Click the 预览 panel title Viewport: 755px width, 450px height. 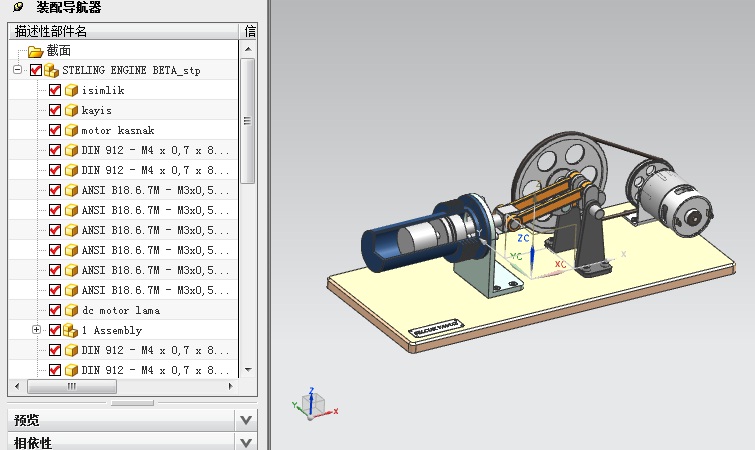(26, 421)
